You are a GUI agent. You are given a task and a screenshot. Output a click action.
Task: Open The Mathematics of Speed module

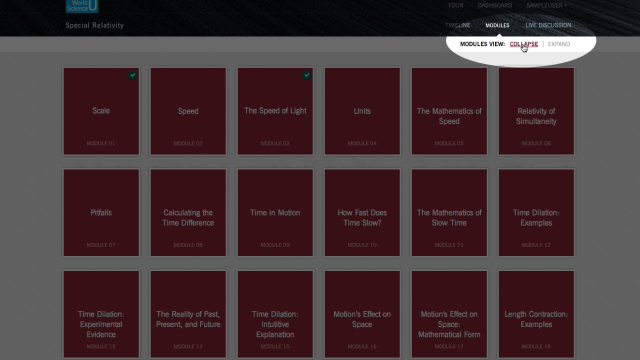point(449,111)
